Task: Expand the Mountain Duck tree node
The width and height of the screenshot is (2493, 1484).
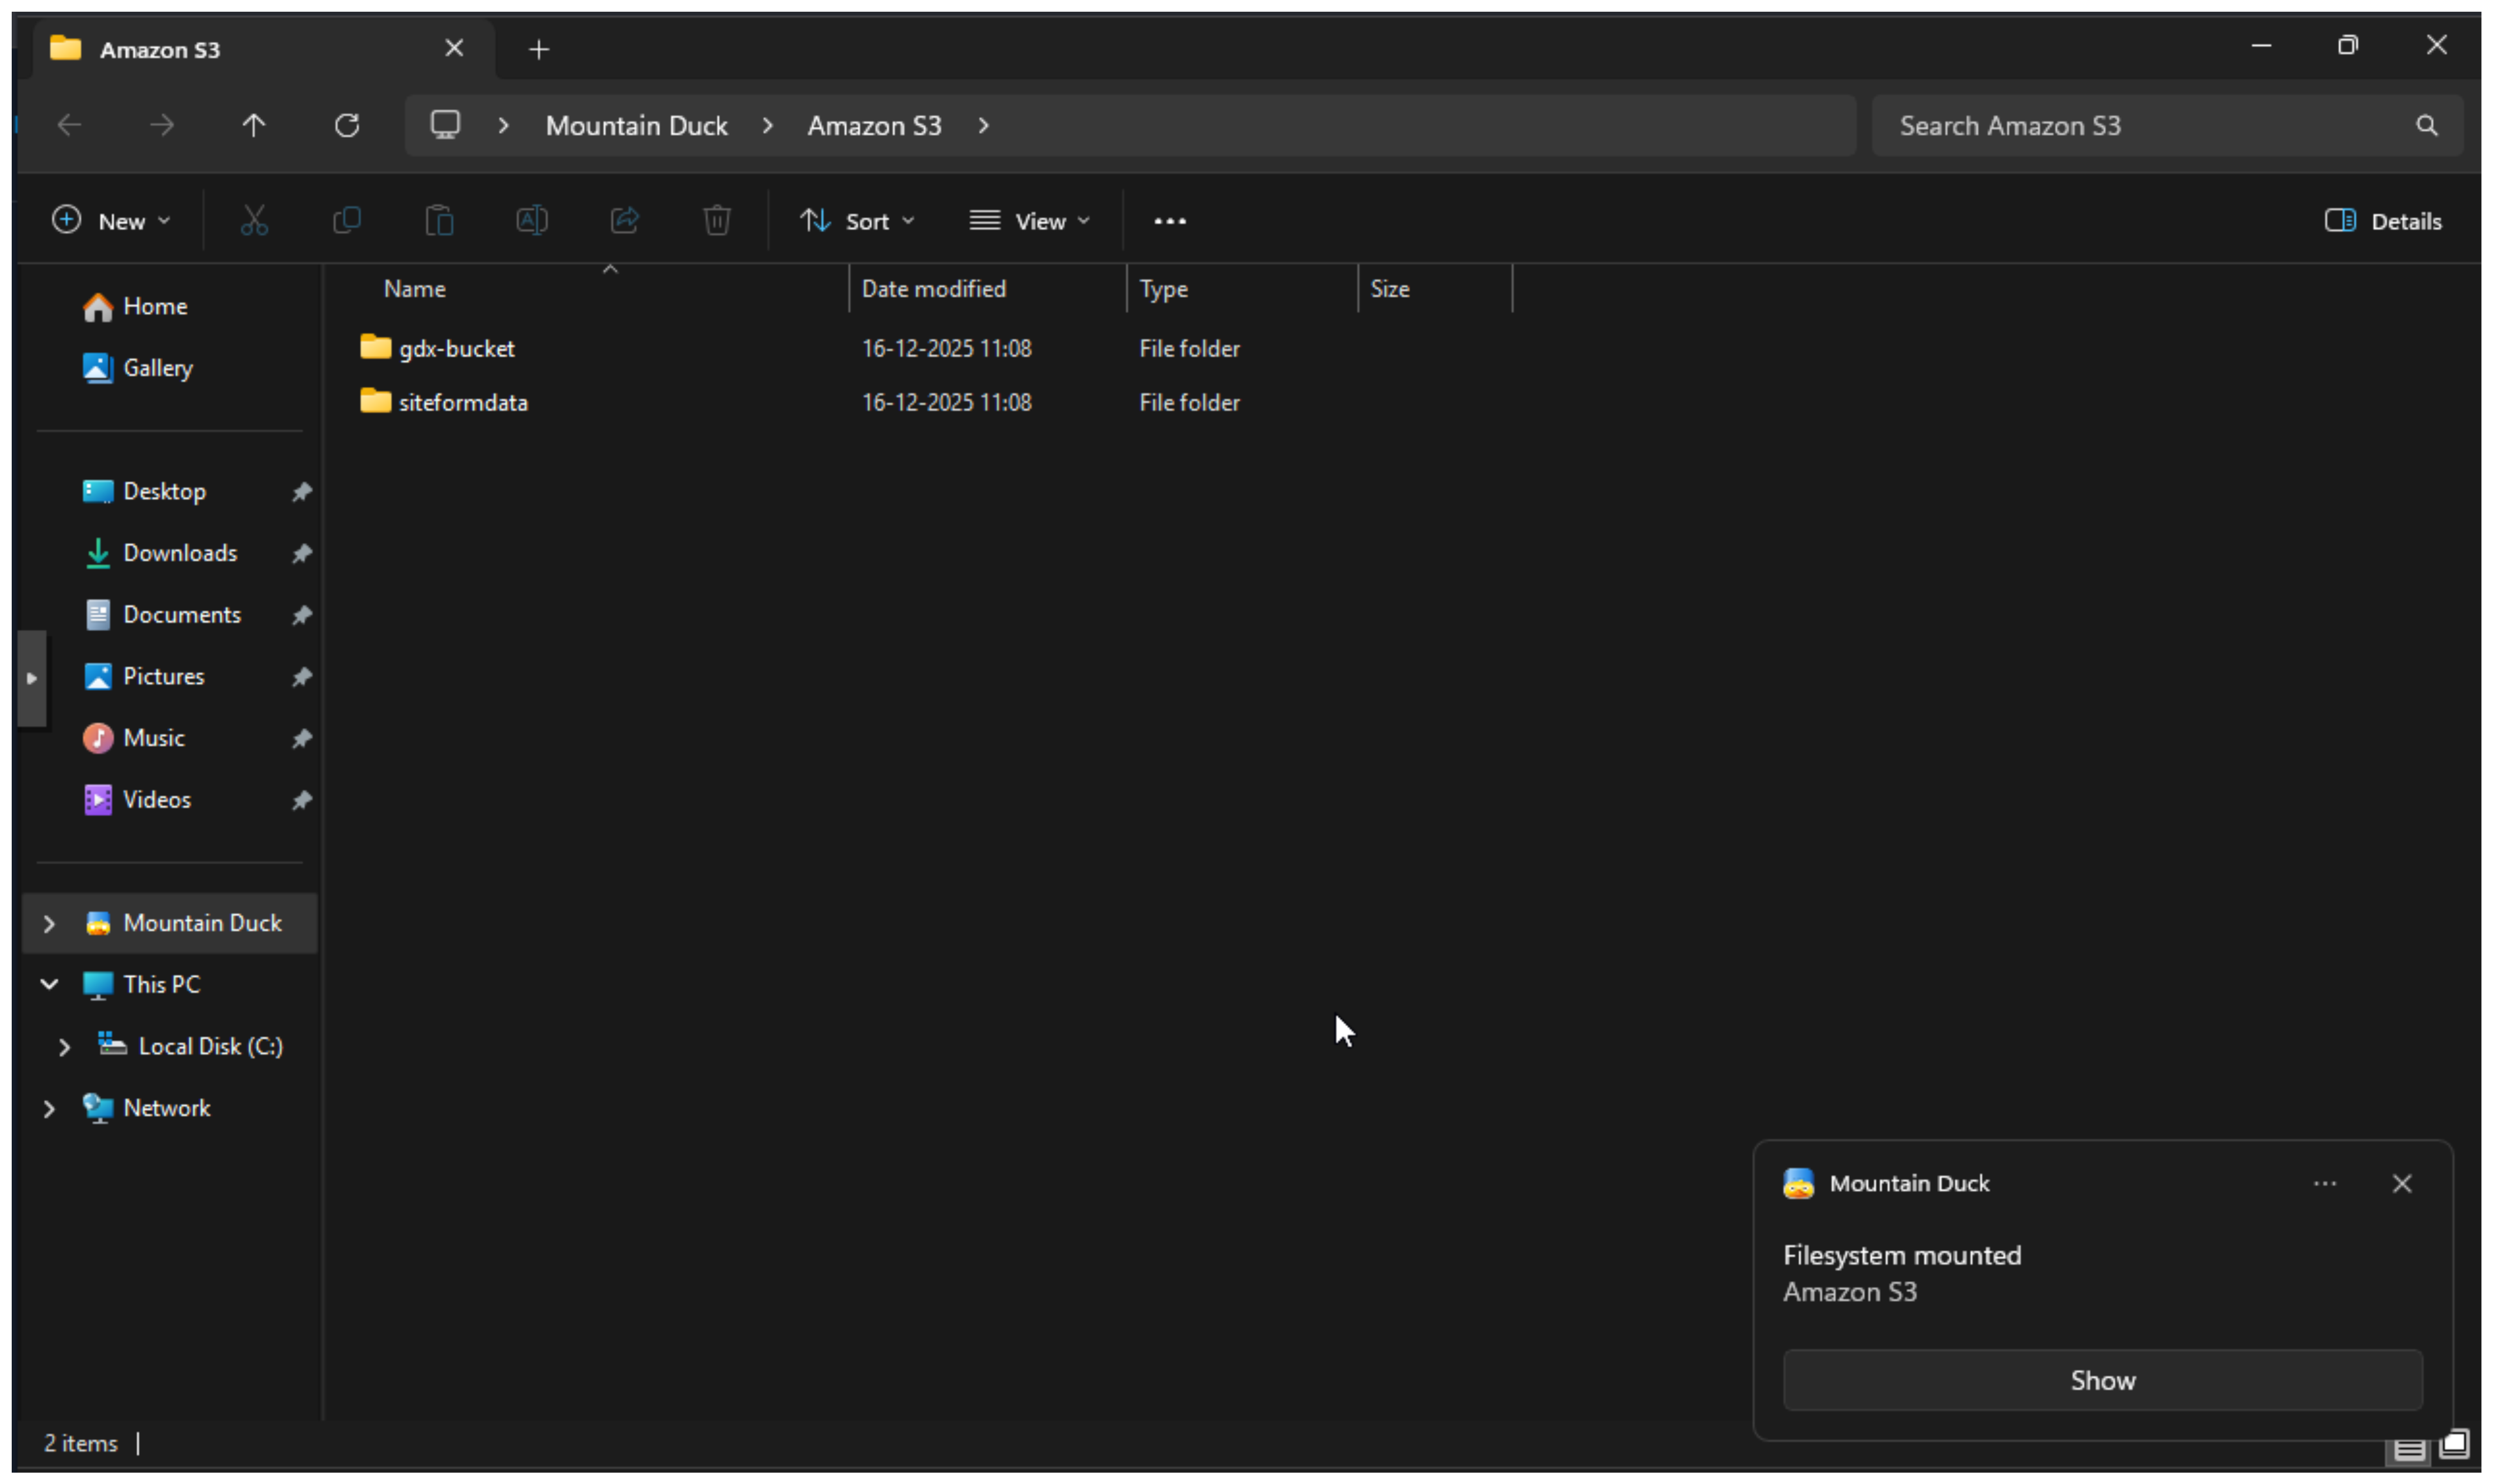Action: 49,923
